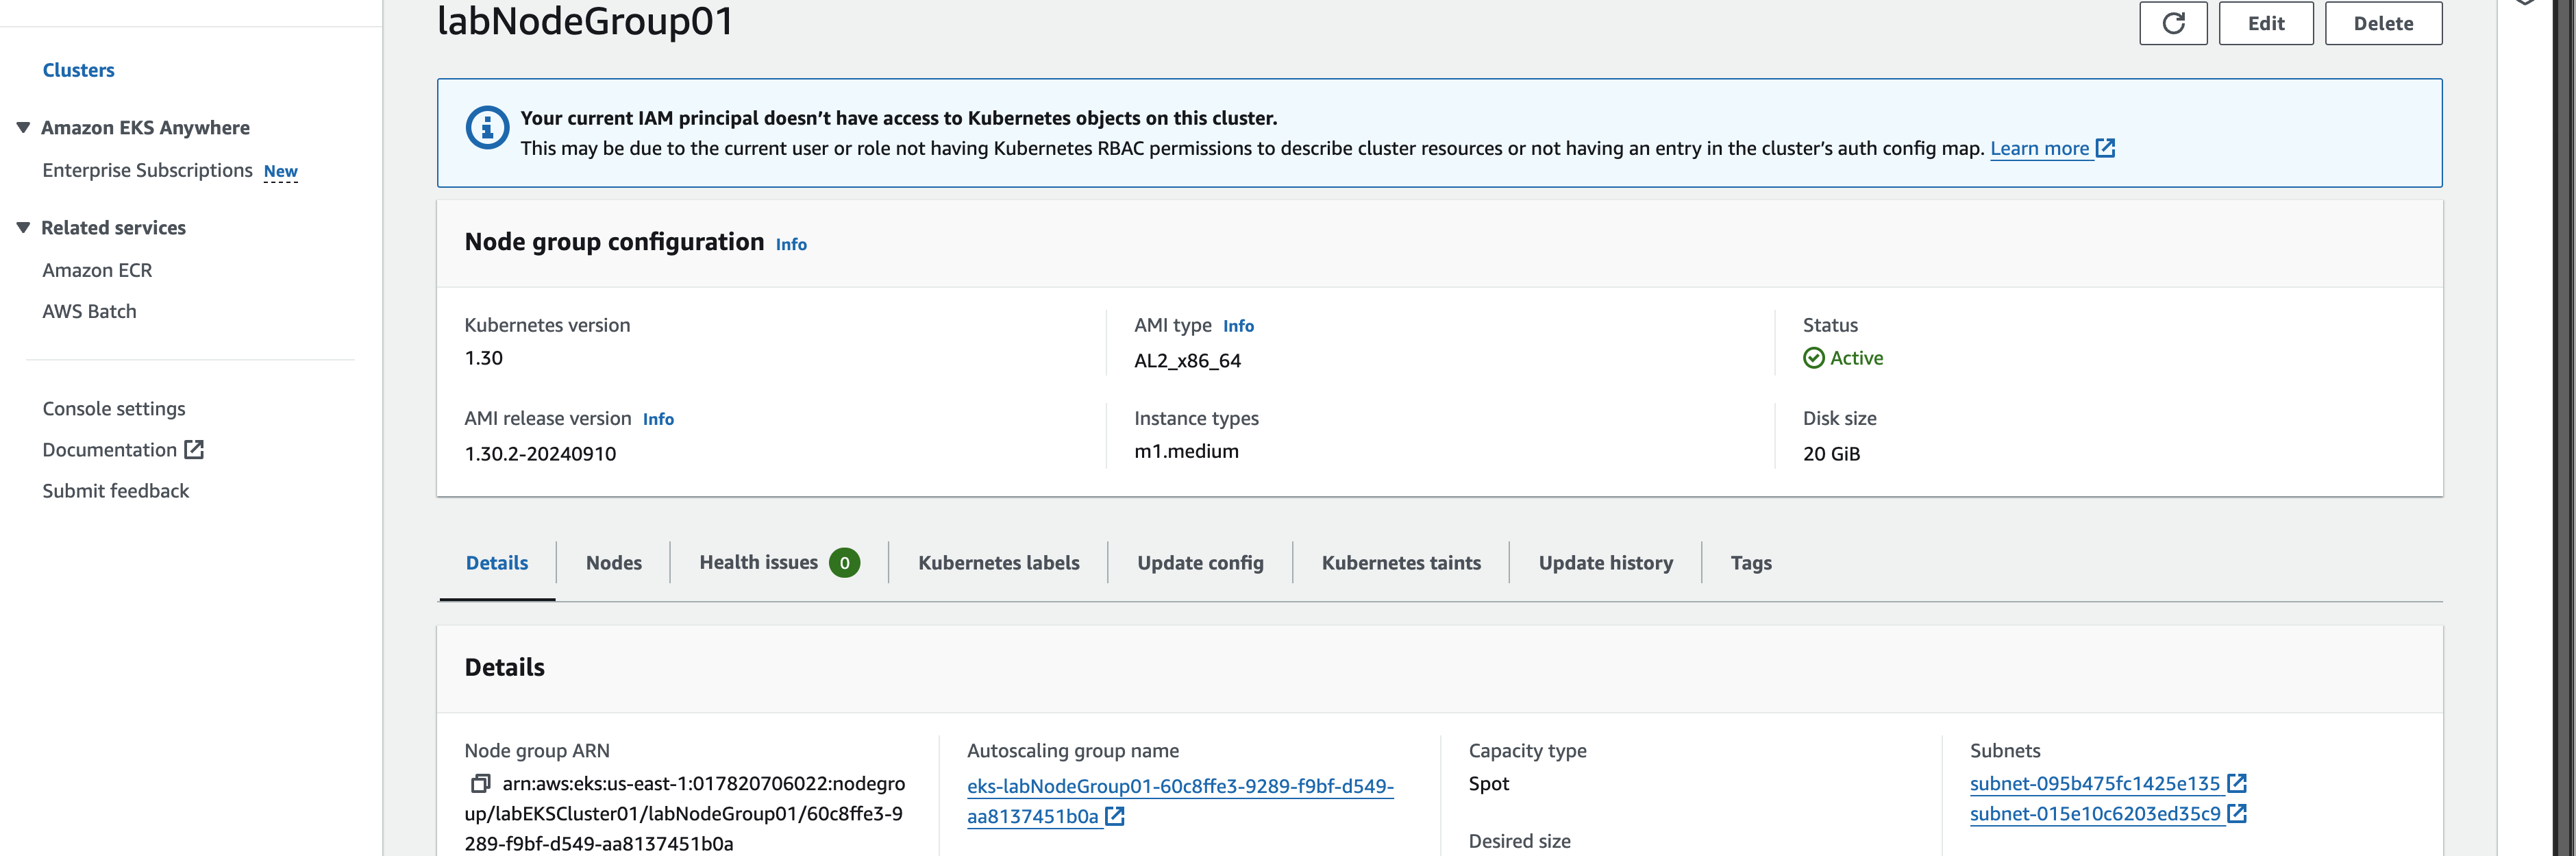This screenshot has width=2576, height=856.
Task: Open Info next to AMI type
Action: [x=1238, y=326]
